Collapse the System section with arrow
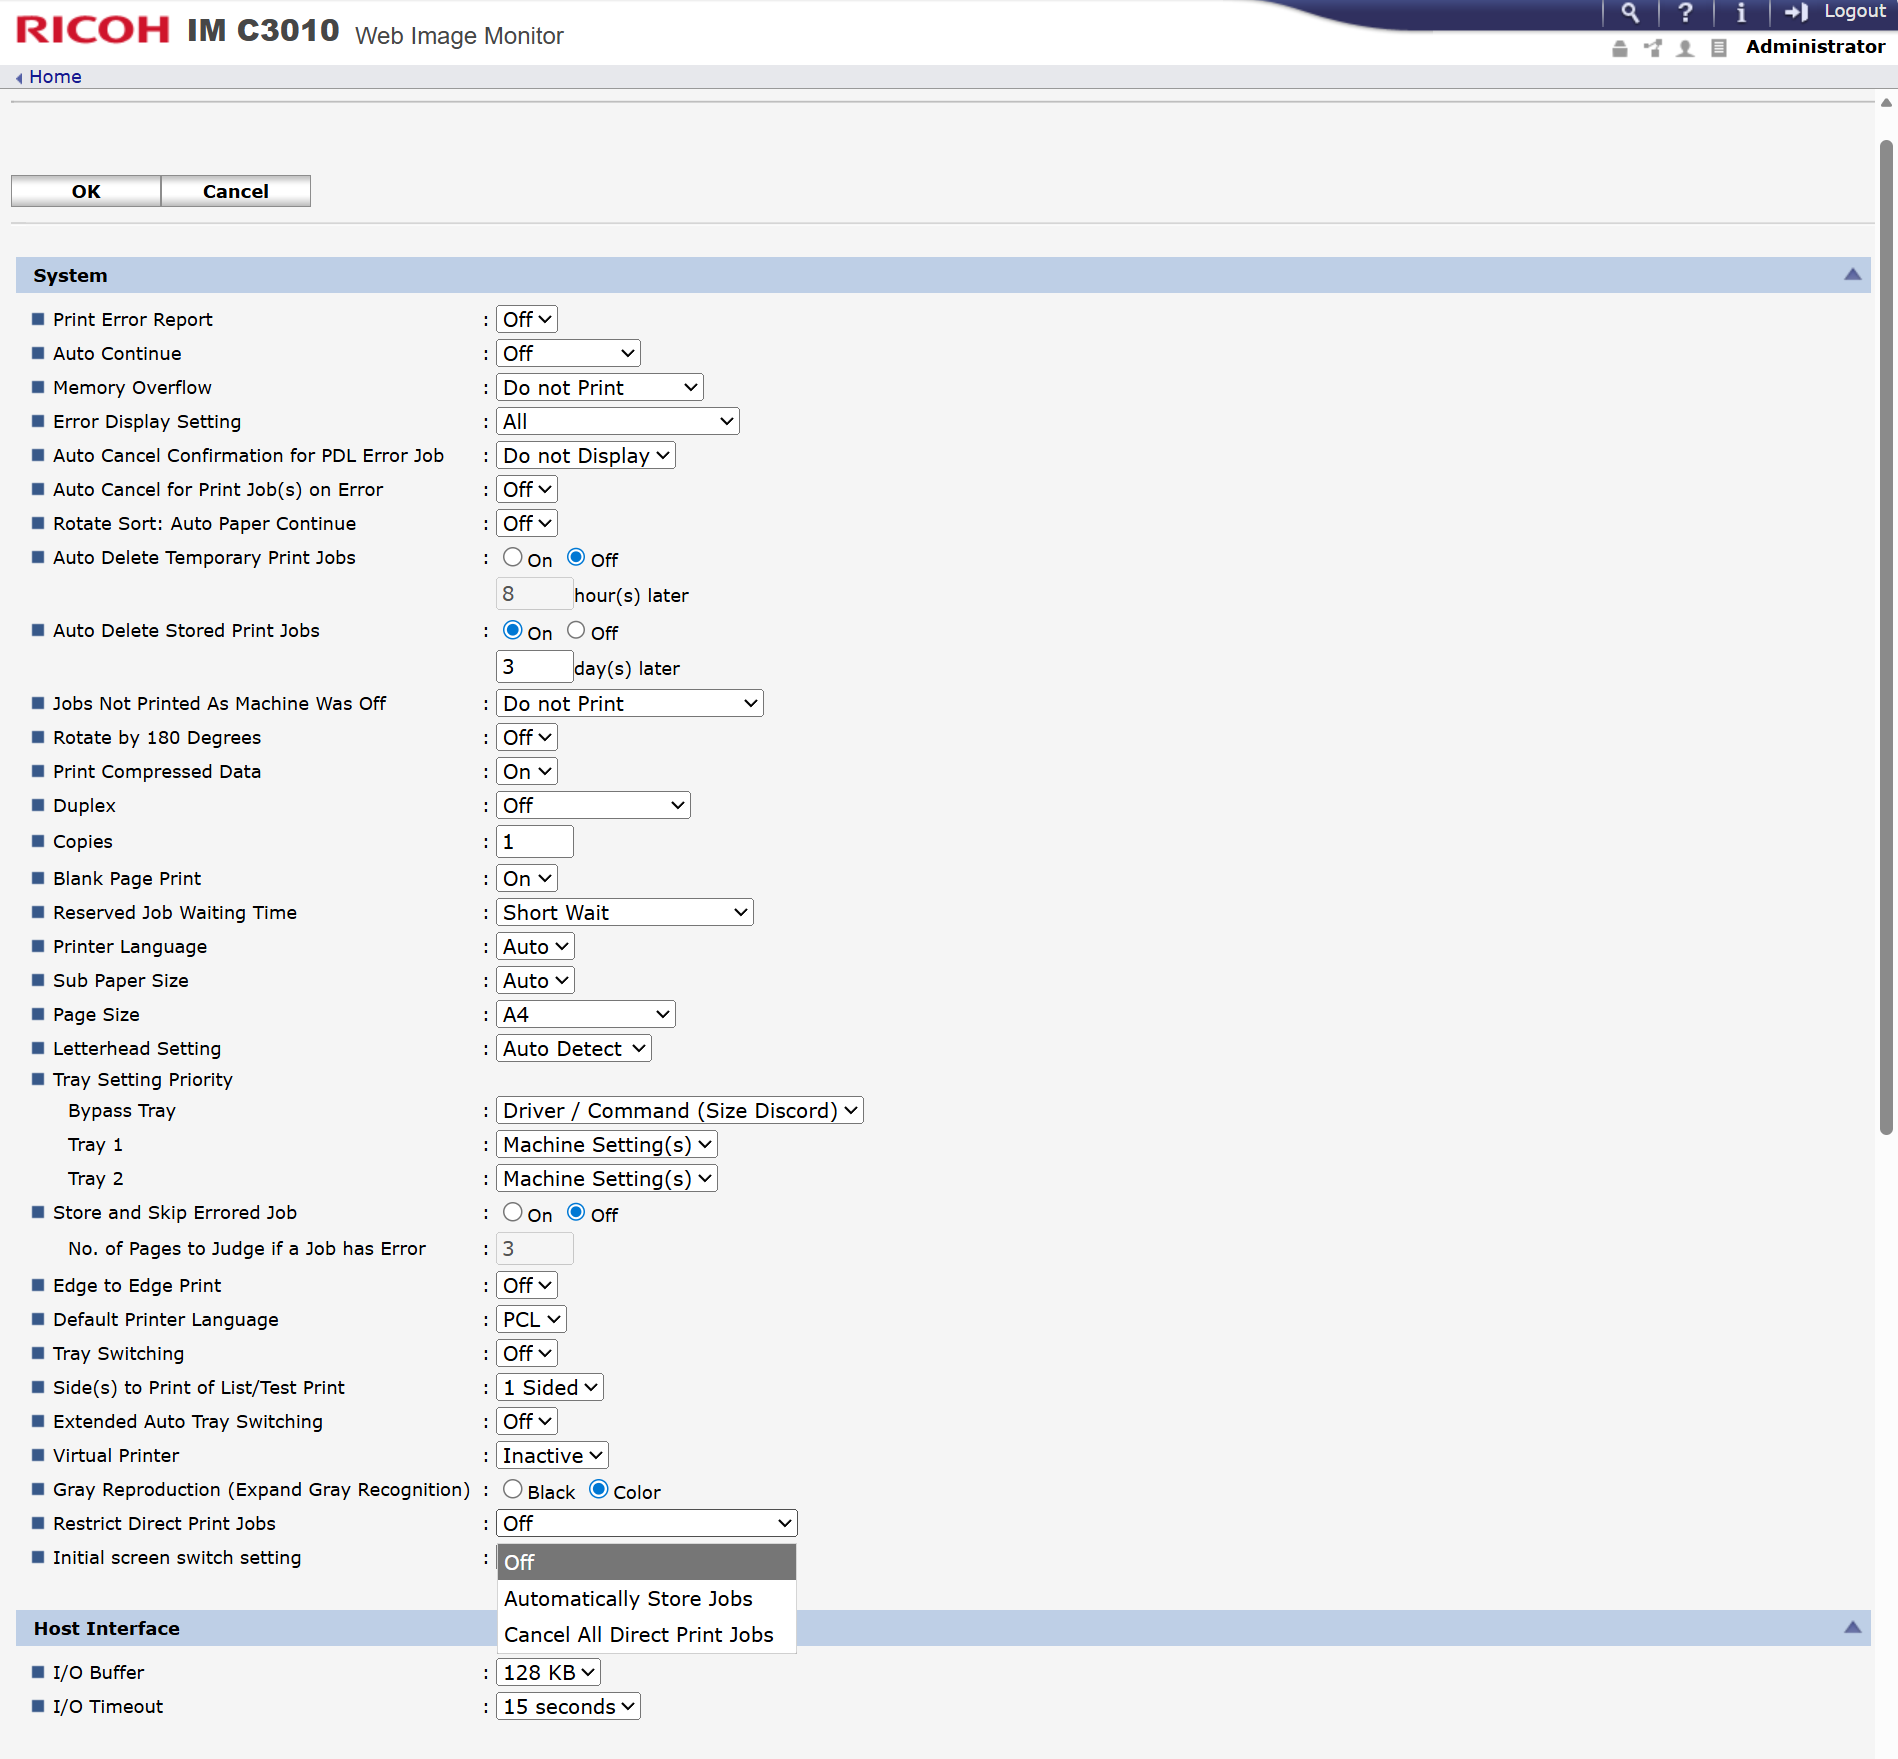 (1852, 275)
